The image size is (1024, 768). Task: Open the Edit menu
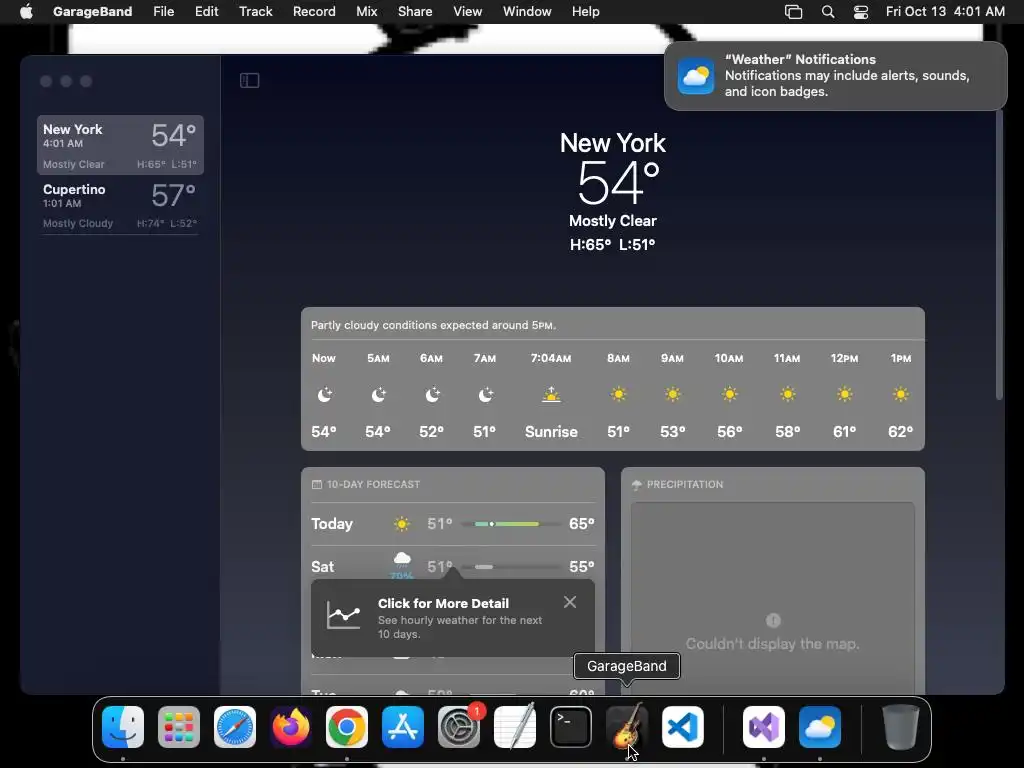[x=206, y=11]
